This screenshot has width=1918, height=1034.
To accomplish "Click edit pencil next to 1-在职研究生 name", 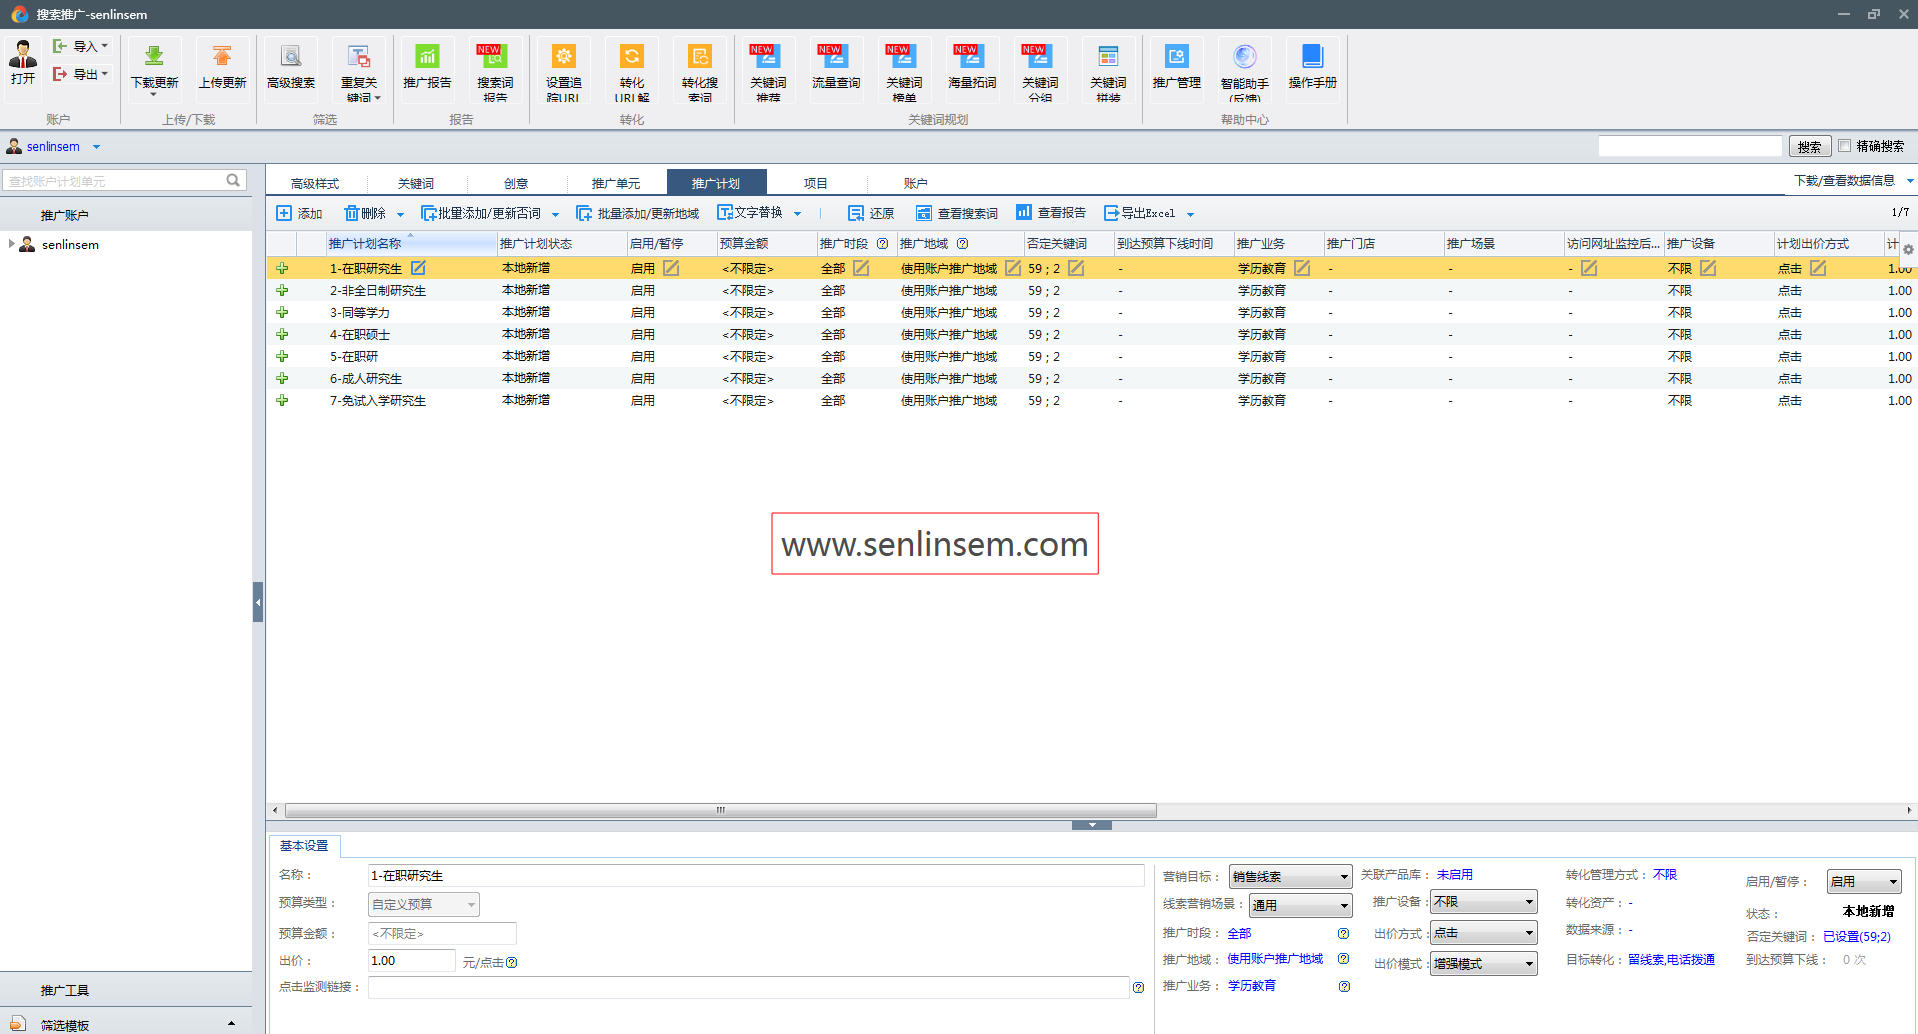I will 418,268.
